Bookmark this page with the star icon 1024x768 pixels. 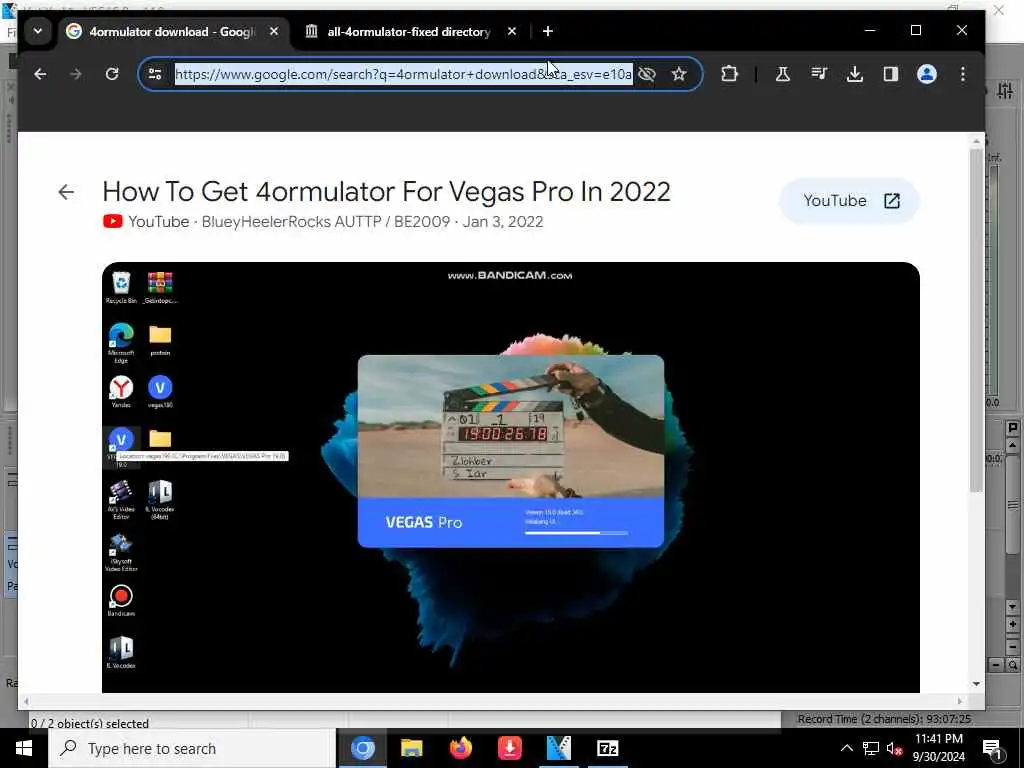point(679,74)
